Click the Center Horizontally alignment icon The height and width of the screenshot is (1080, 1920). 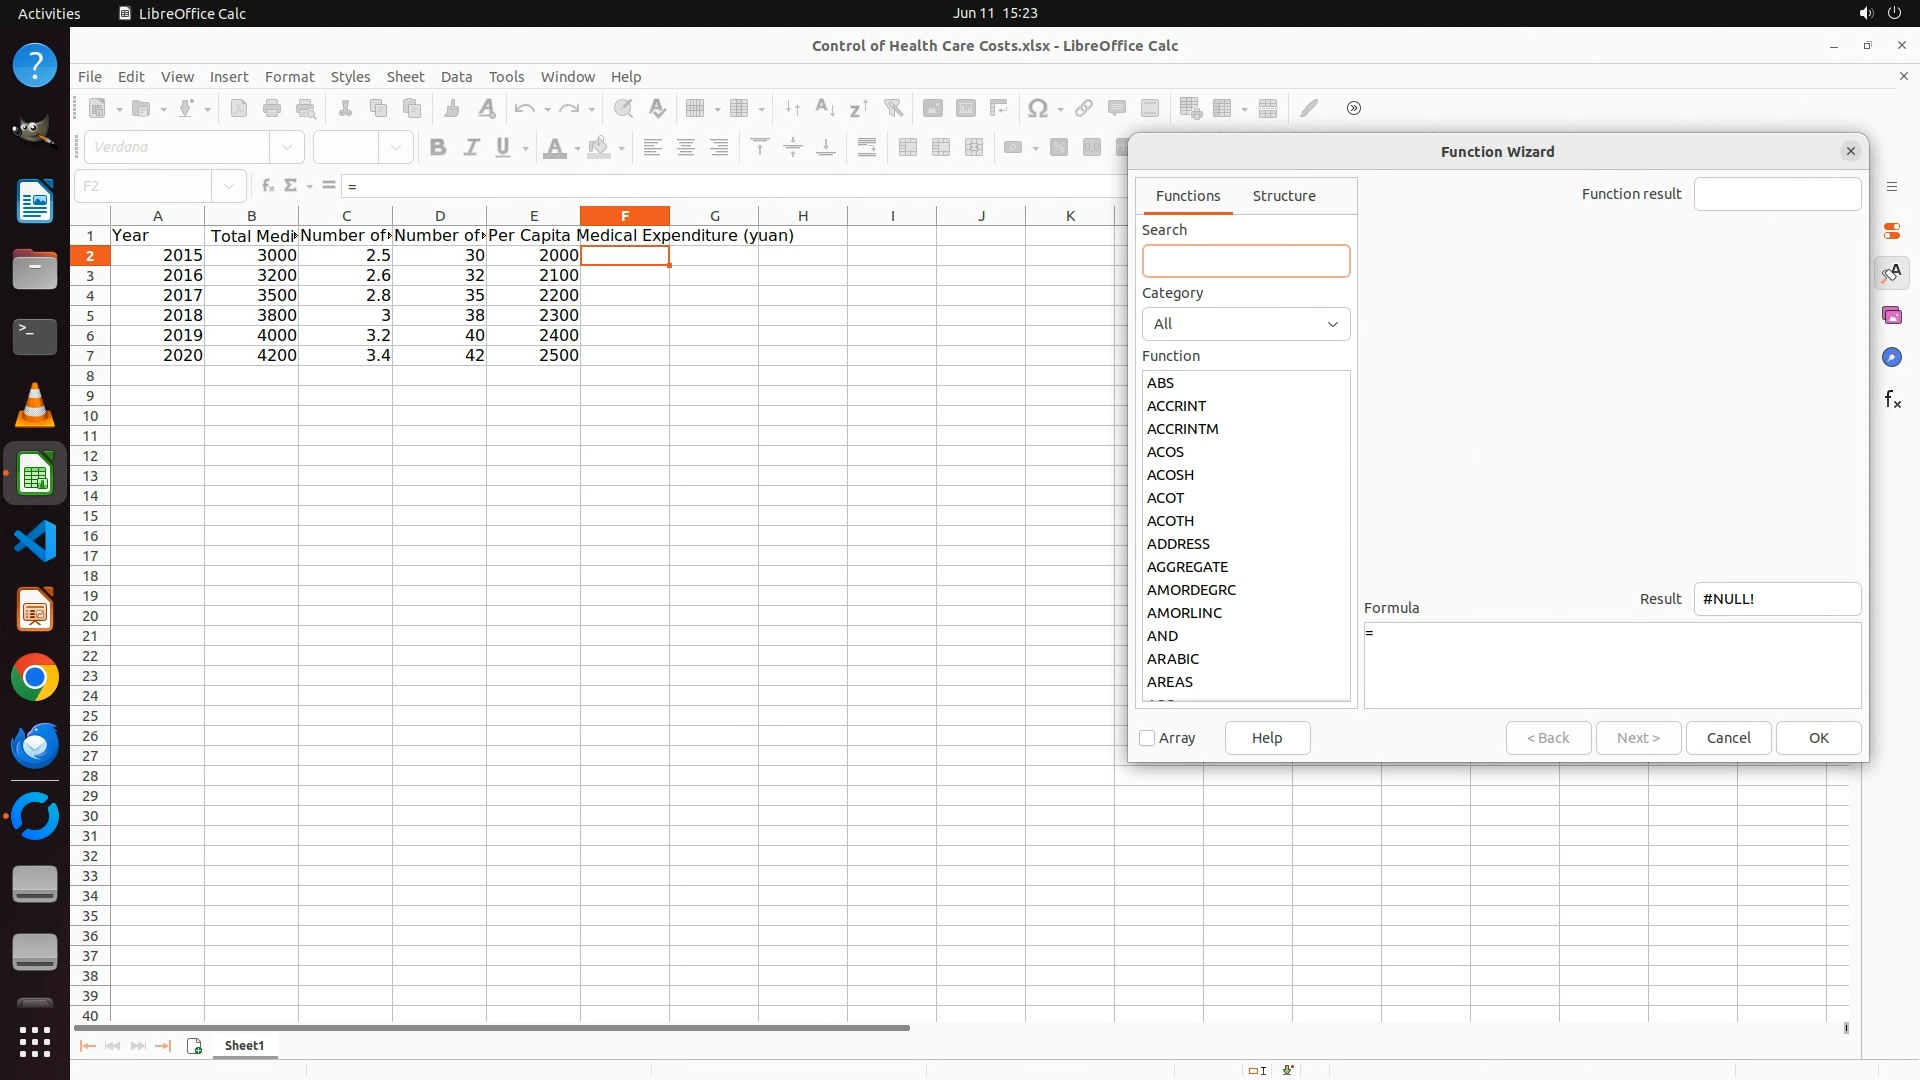[686, 148]
